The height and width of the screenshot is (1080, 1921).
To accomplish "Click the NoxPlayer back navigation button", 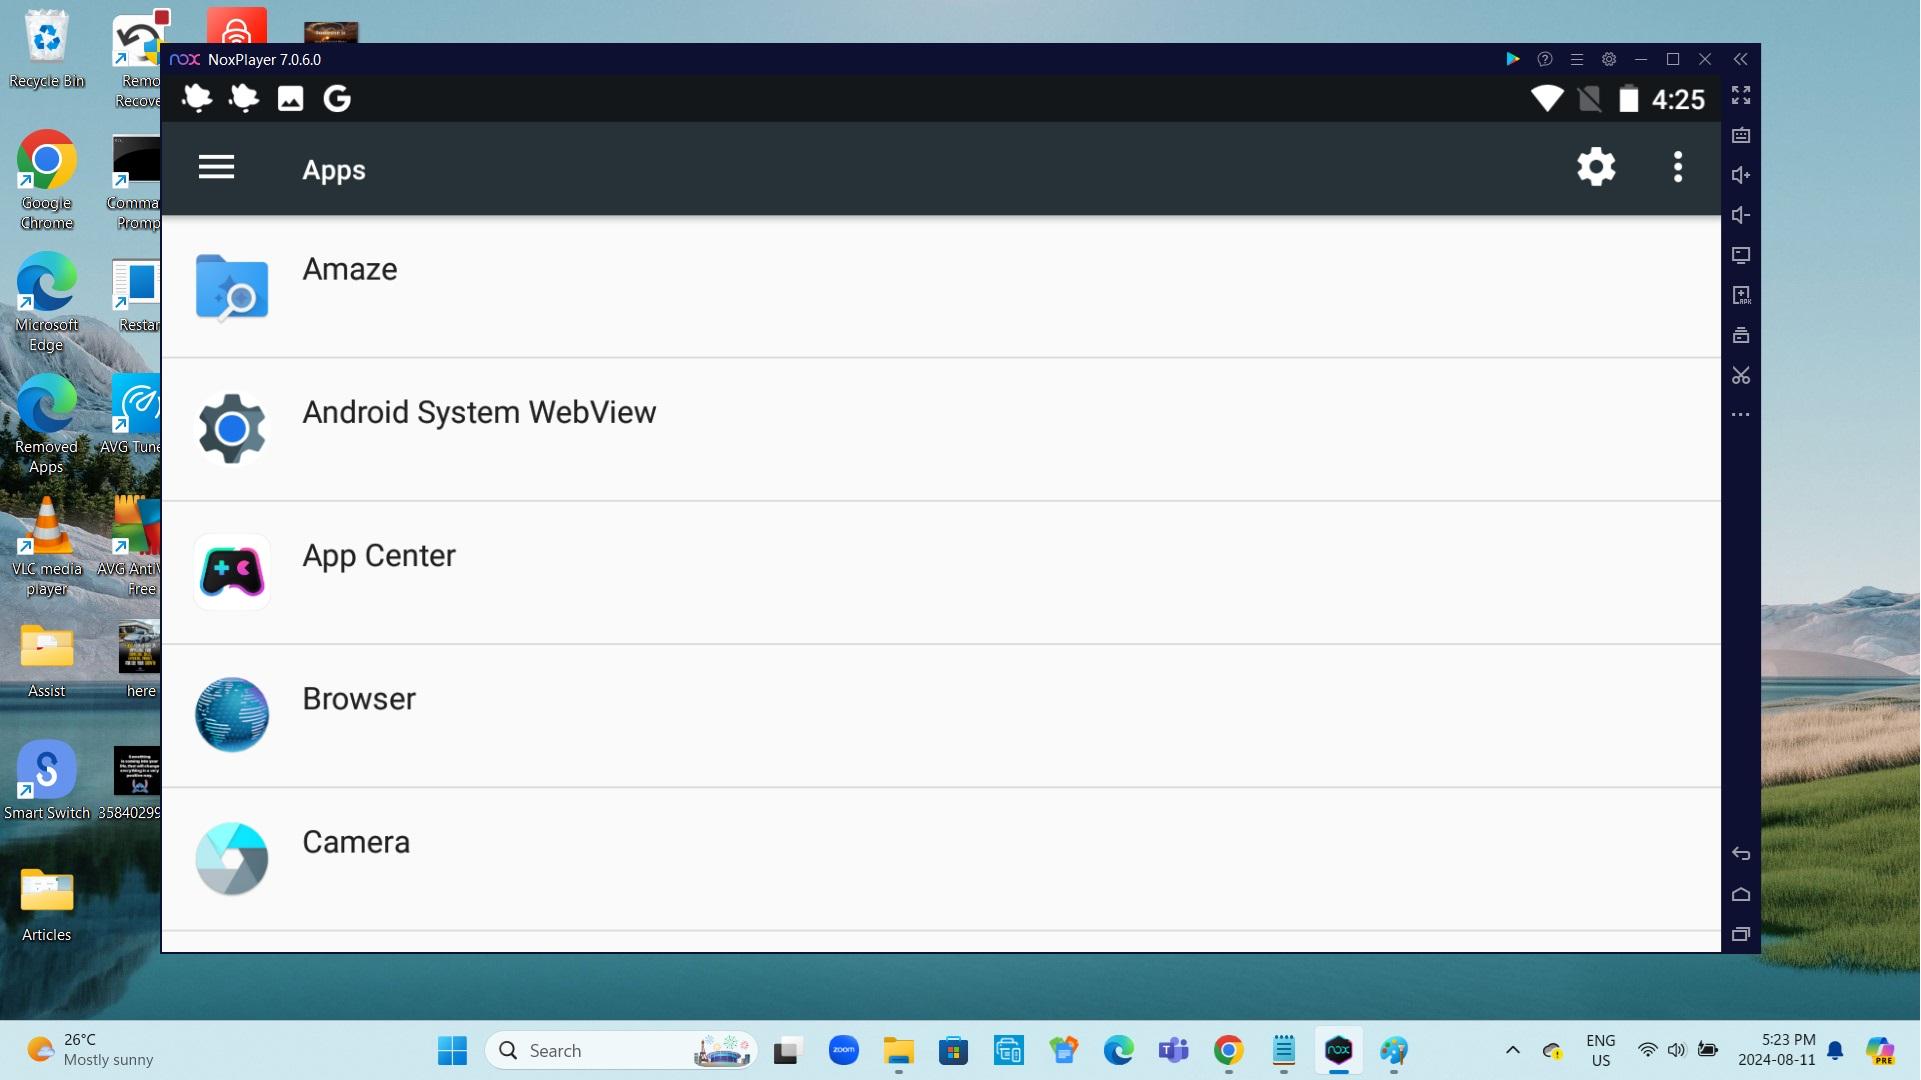I will click(x=1742, y=853).
